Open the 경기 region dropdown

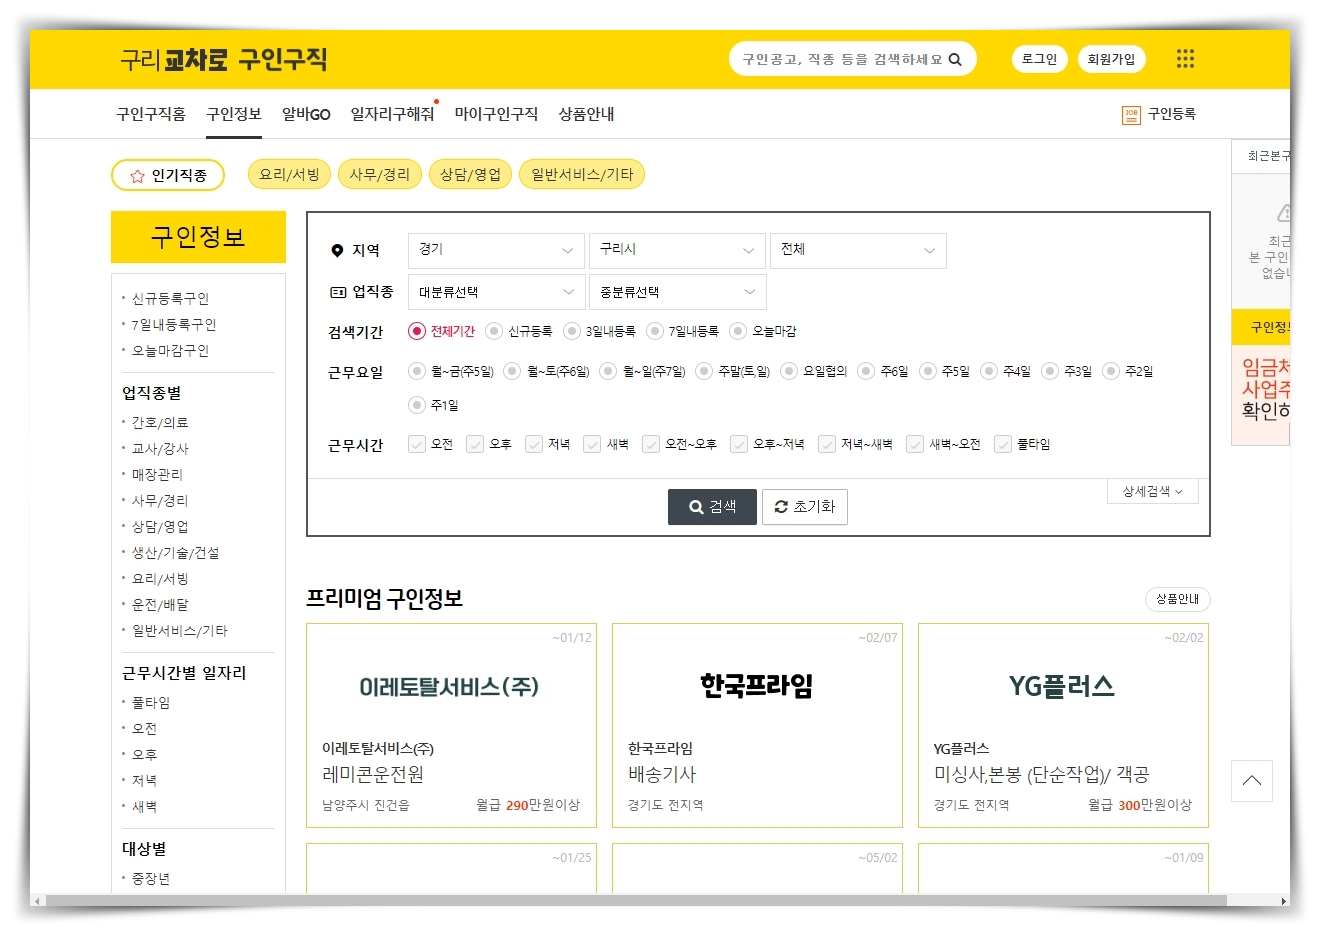coord(496,251)
